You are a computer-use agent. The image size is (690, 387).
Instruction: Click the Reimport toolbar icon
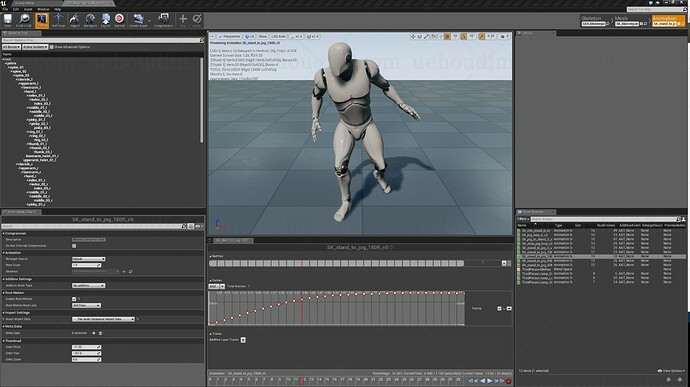90,20
